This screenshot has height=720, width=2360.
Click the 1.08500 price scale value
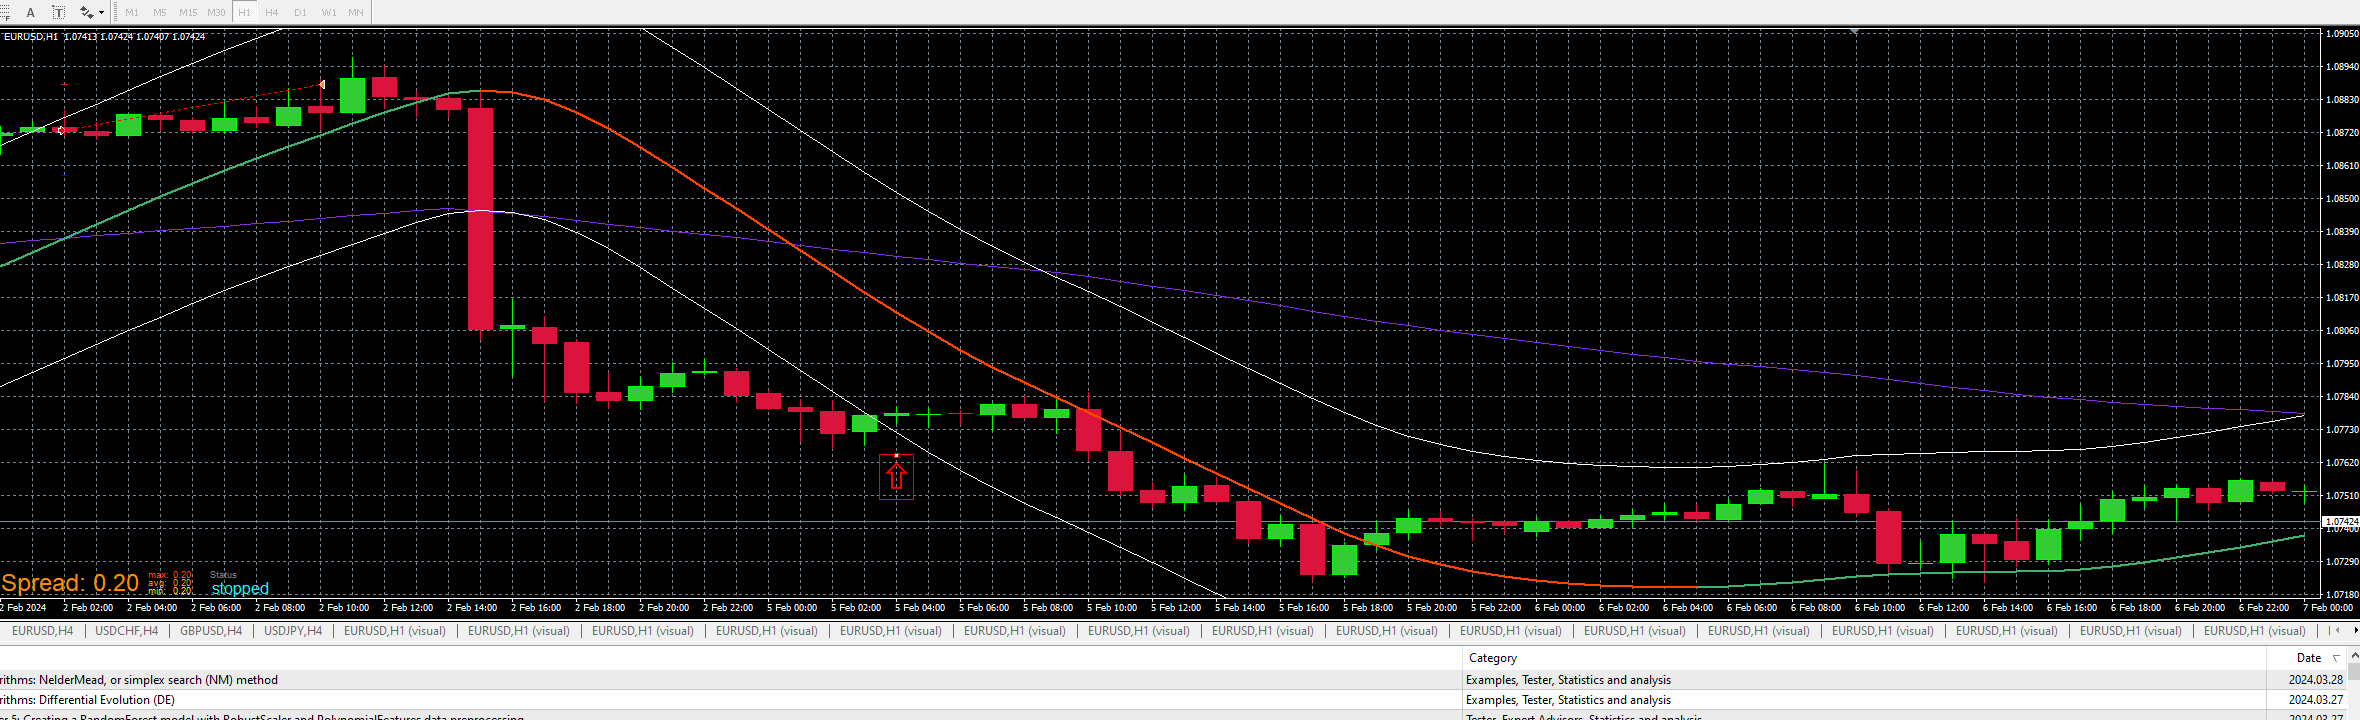tap(2342, 199)
